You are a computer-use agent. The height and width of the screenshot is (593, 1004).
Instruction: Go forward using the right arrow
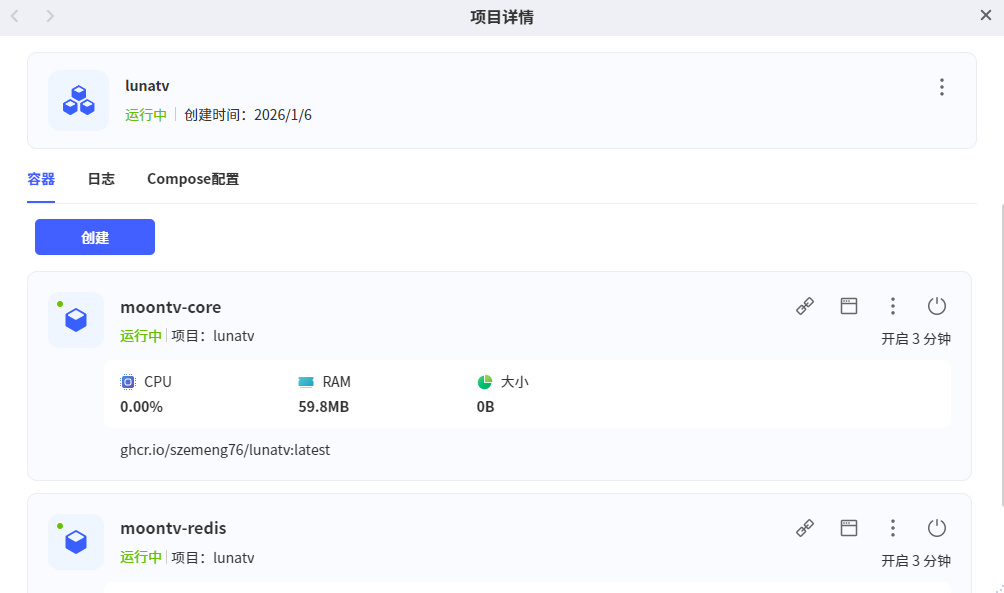tap(50, 16)
